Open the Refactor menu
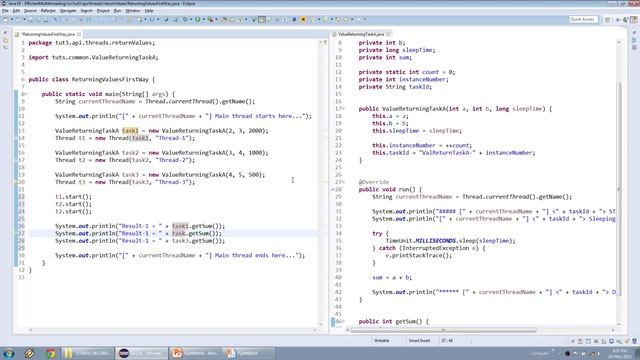 [48, 11]
